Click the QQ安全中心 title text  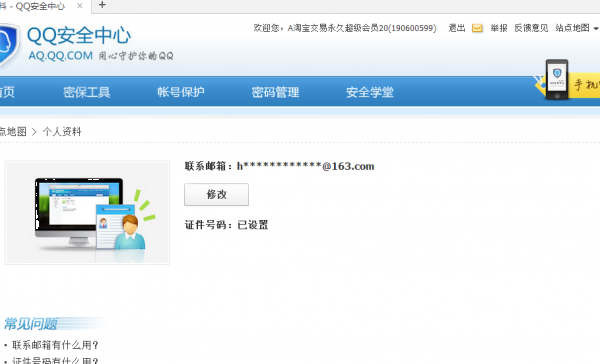(79, 36)
